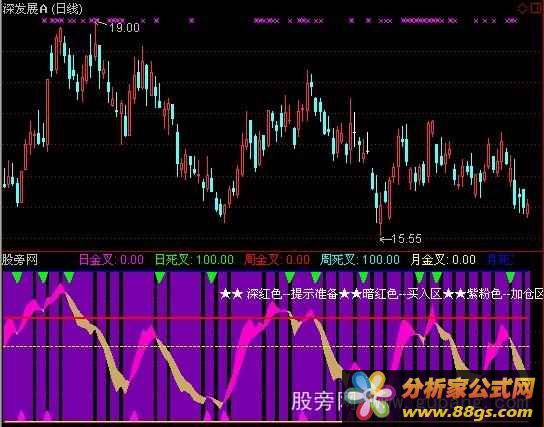Click the solid red threshold line in indicator panel
The width and height of the screenshot is (544, 427).
266,318
